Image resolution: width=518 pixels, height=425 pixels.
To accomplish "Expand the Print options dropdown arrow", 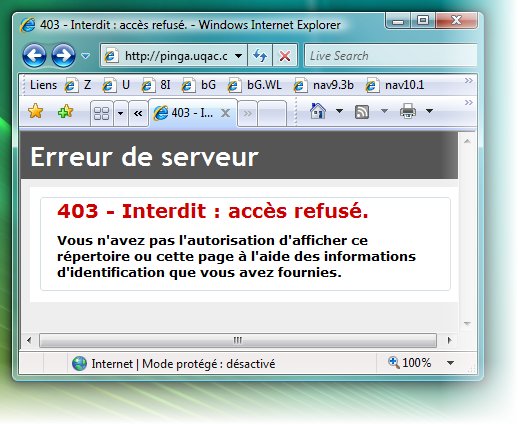I will pyautogui.click(x=429, y=111).
